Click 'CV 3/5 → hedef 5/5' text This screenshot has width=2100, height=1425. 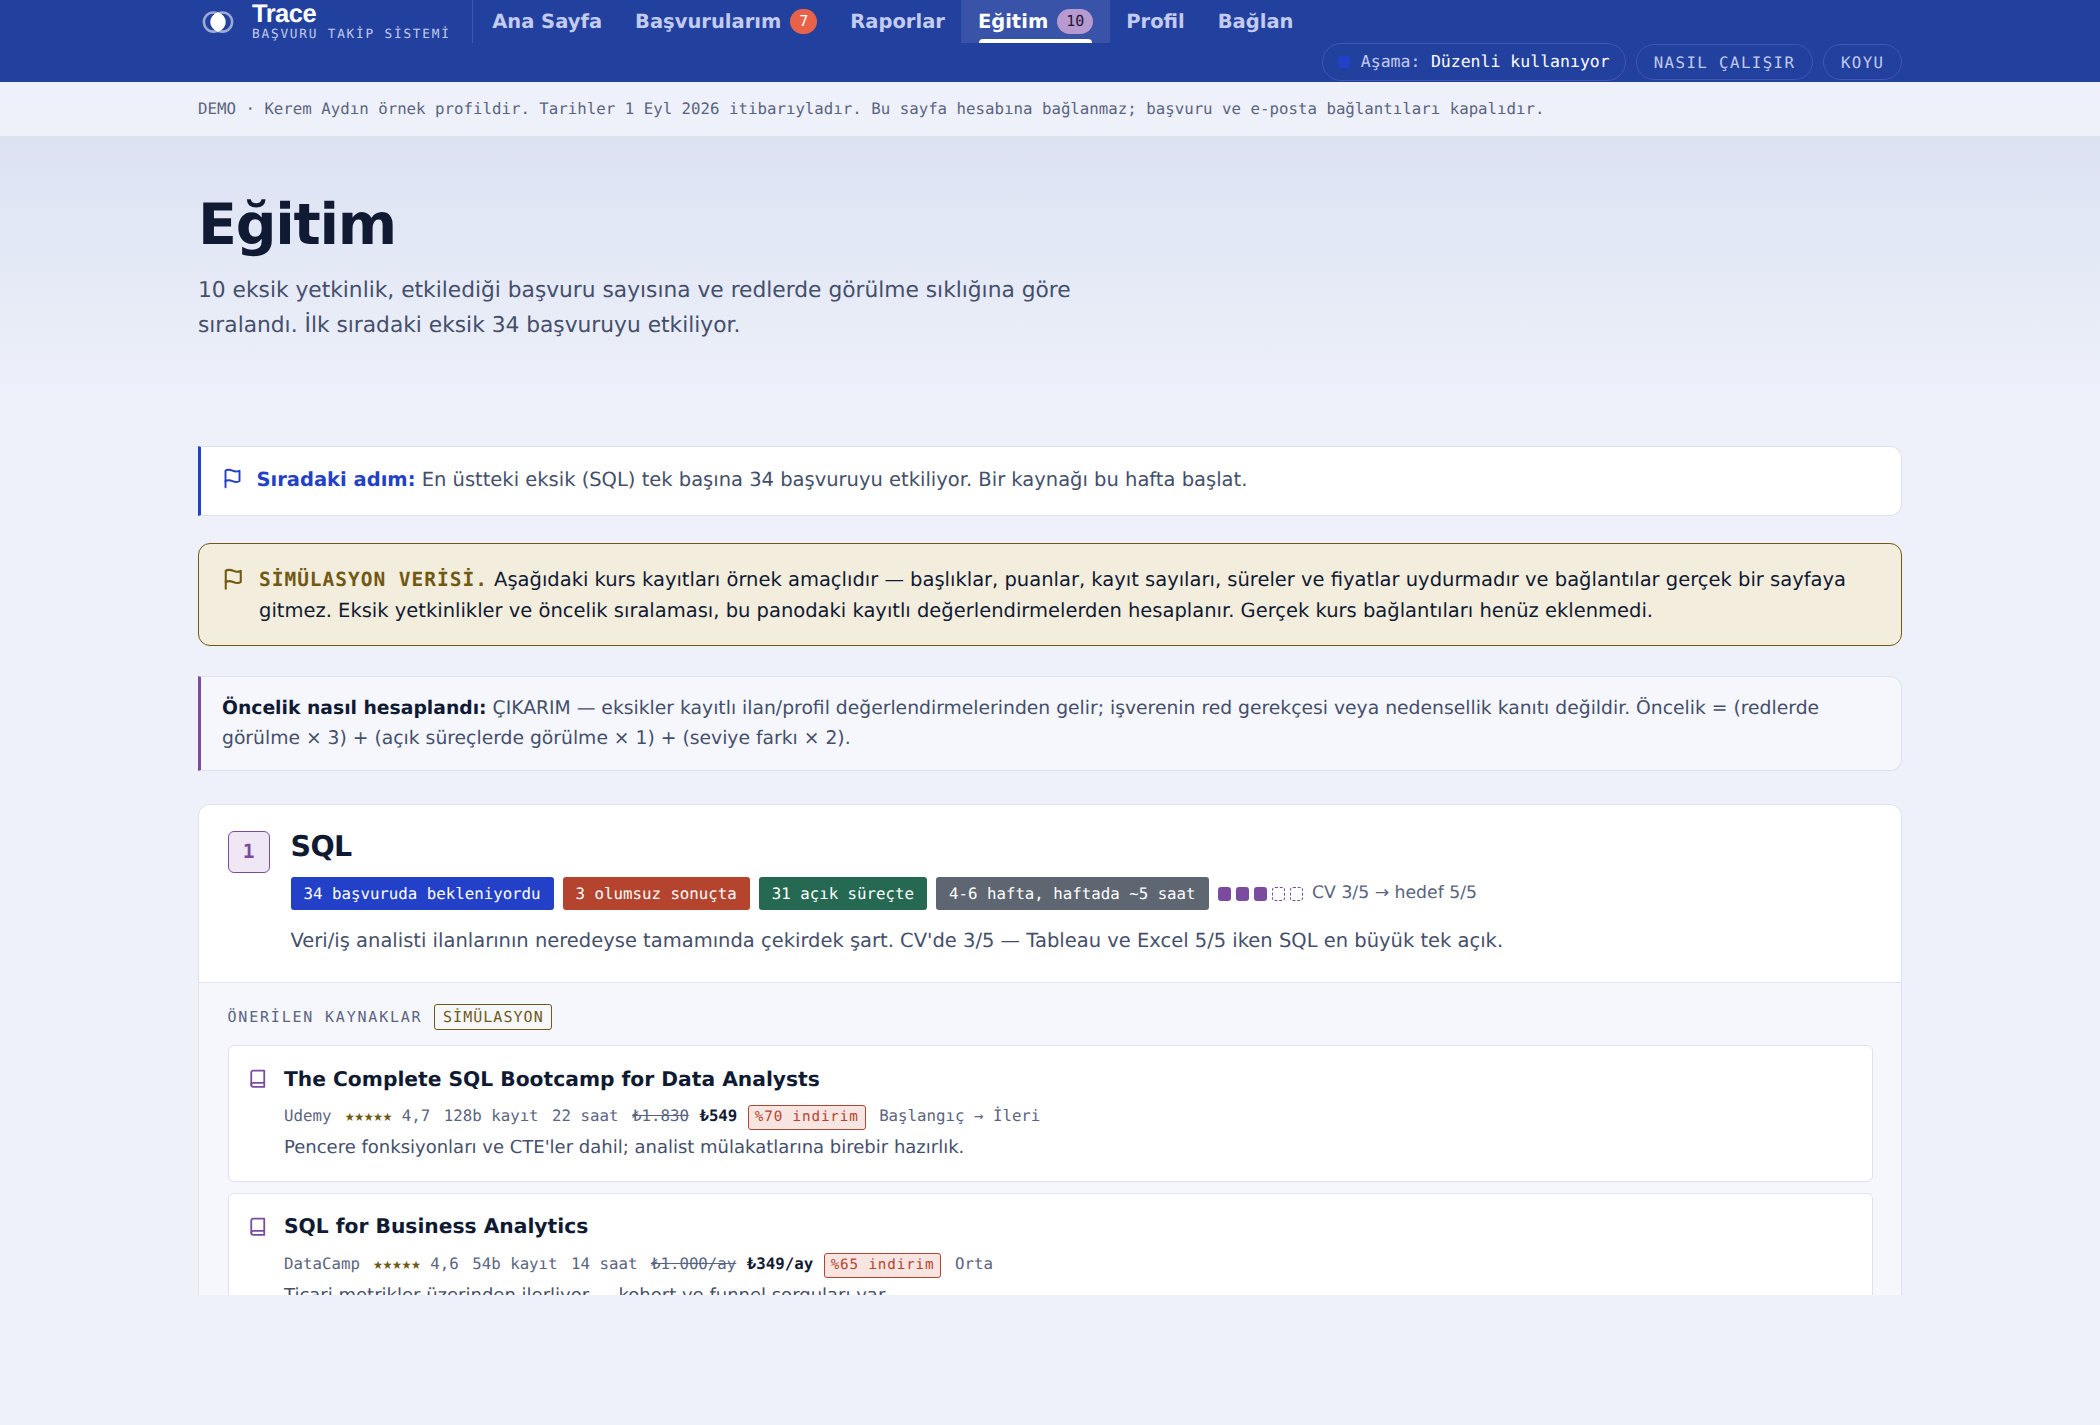1394,892
